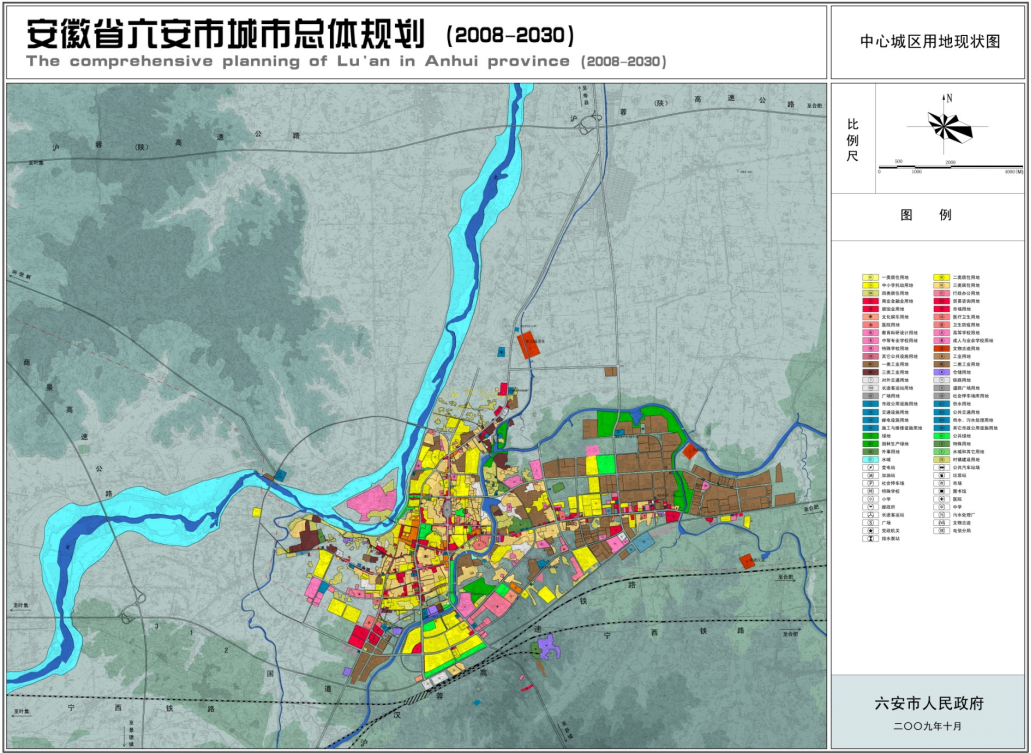
Task: Click the 长途客运站 legend symbol
Action: coord(871,515)
